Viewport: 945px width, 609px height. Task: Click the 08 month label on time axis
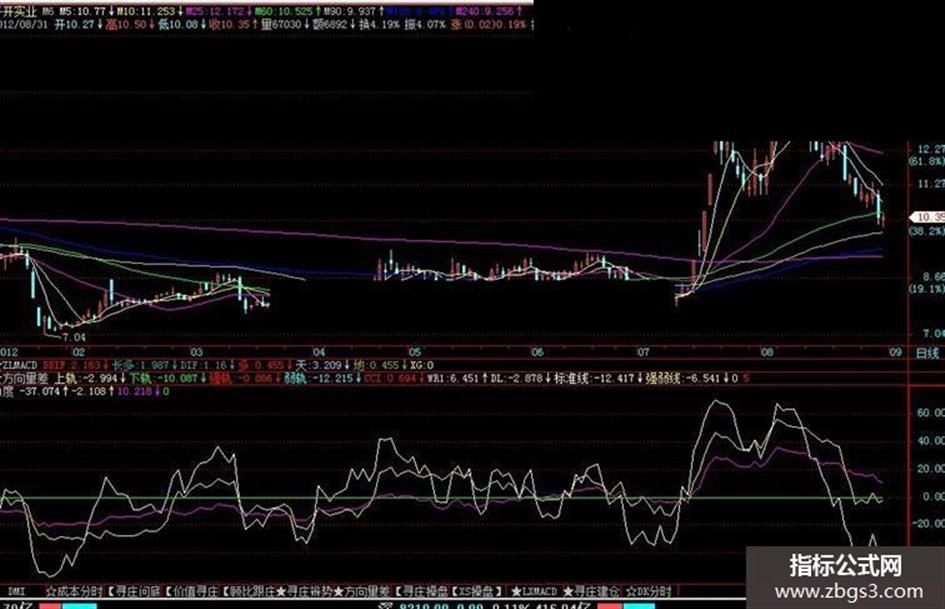click(767, 352)
